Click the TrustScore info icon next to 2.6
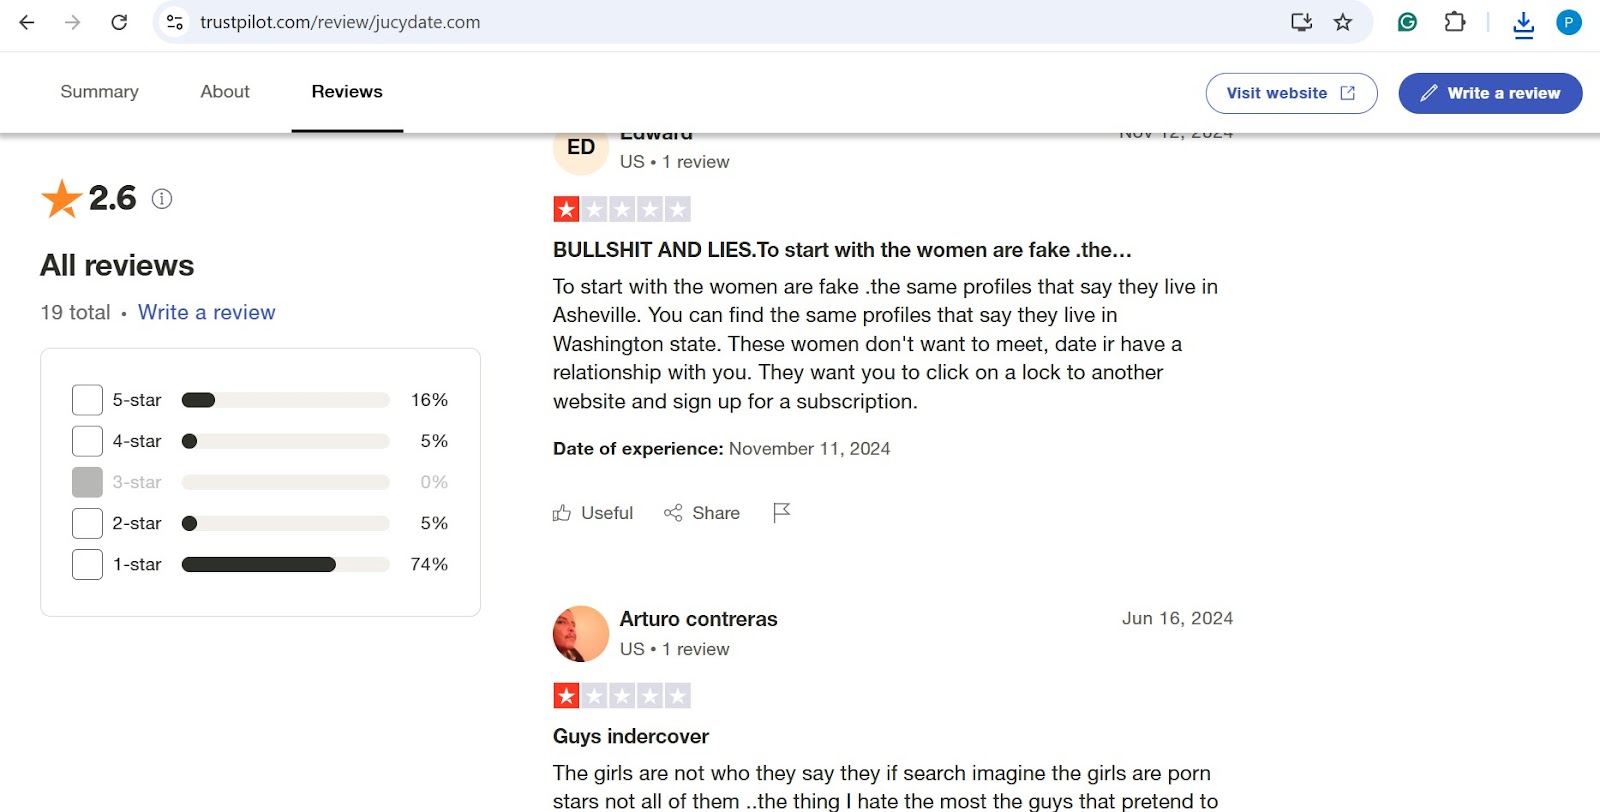Image resolution: width=1600 pixels, height=812 pixels. click(162, 199)
